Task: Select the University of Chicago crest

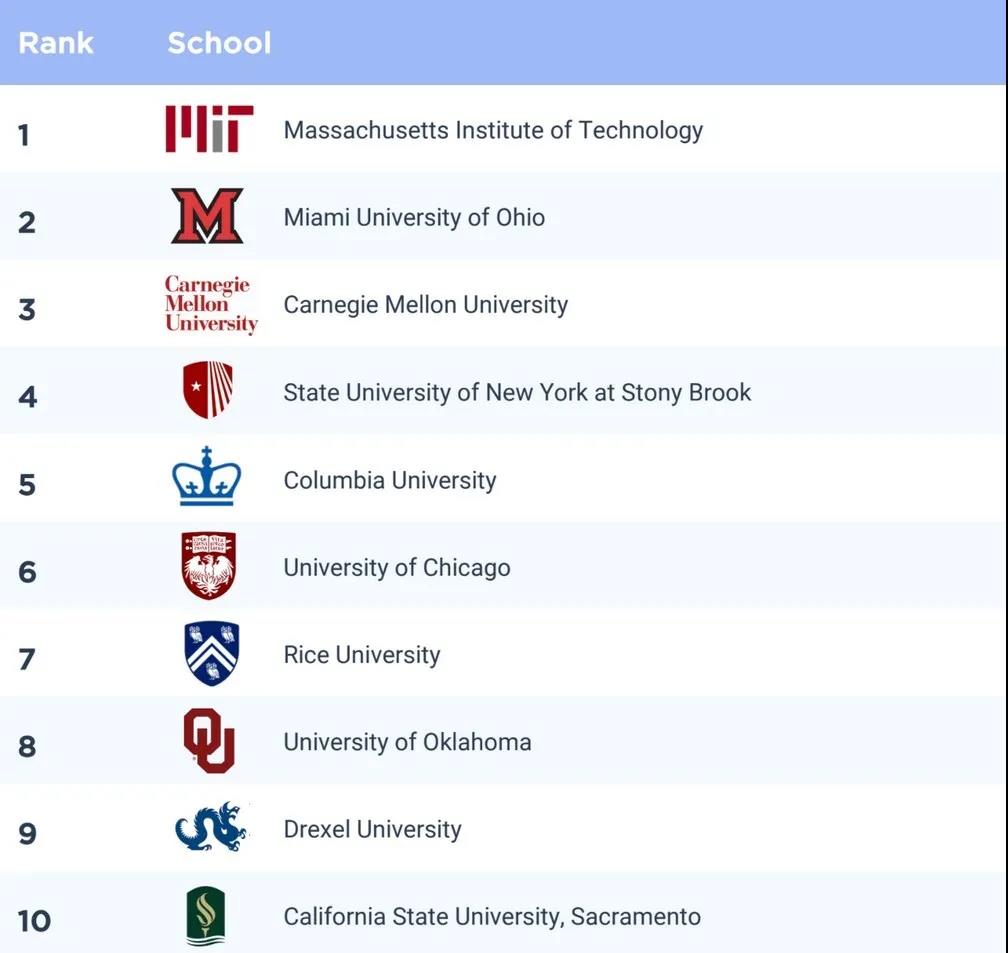Action: (x=208, y=566)
